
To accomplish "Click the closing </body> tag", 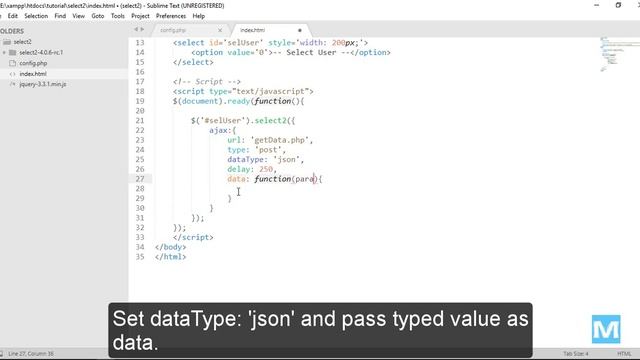I will pyautogui.click(x=171, y=247).
